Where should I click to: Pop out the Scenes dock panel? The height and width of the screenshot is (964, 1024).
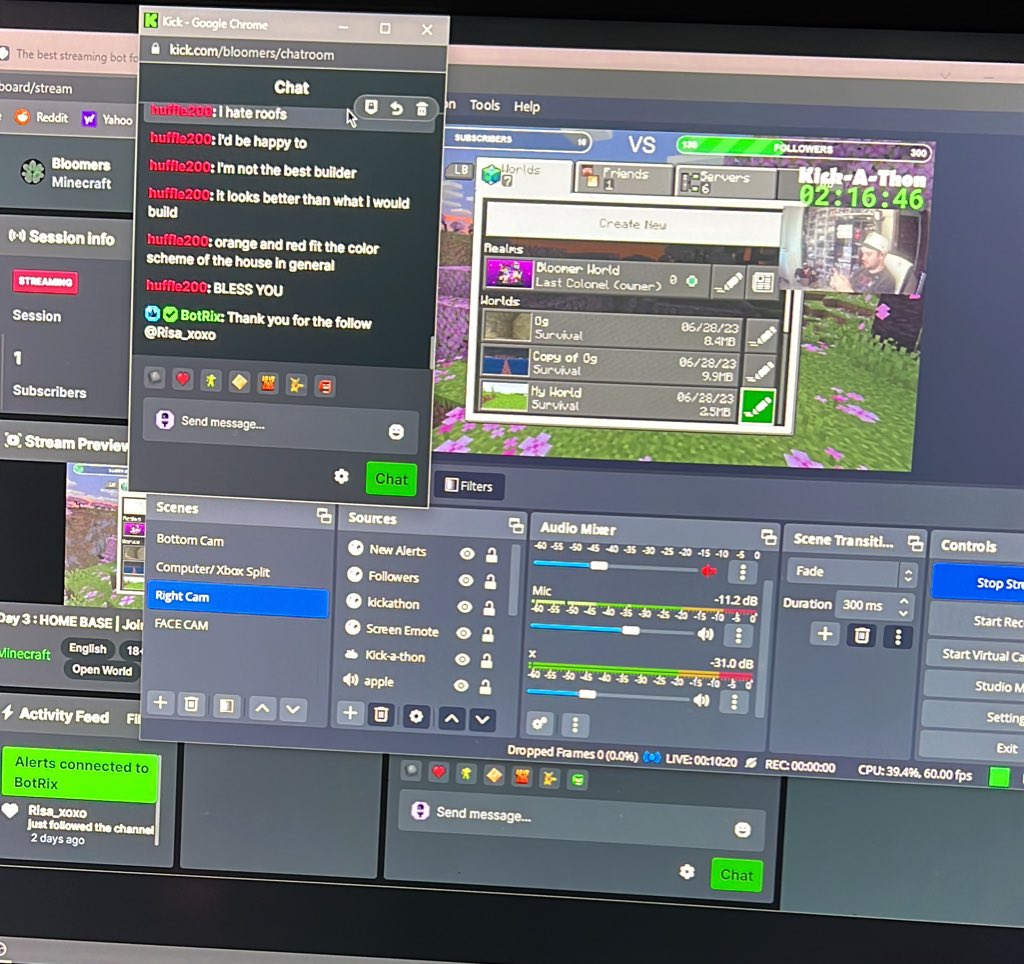324,516
